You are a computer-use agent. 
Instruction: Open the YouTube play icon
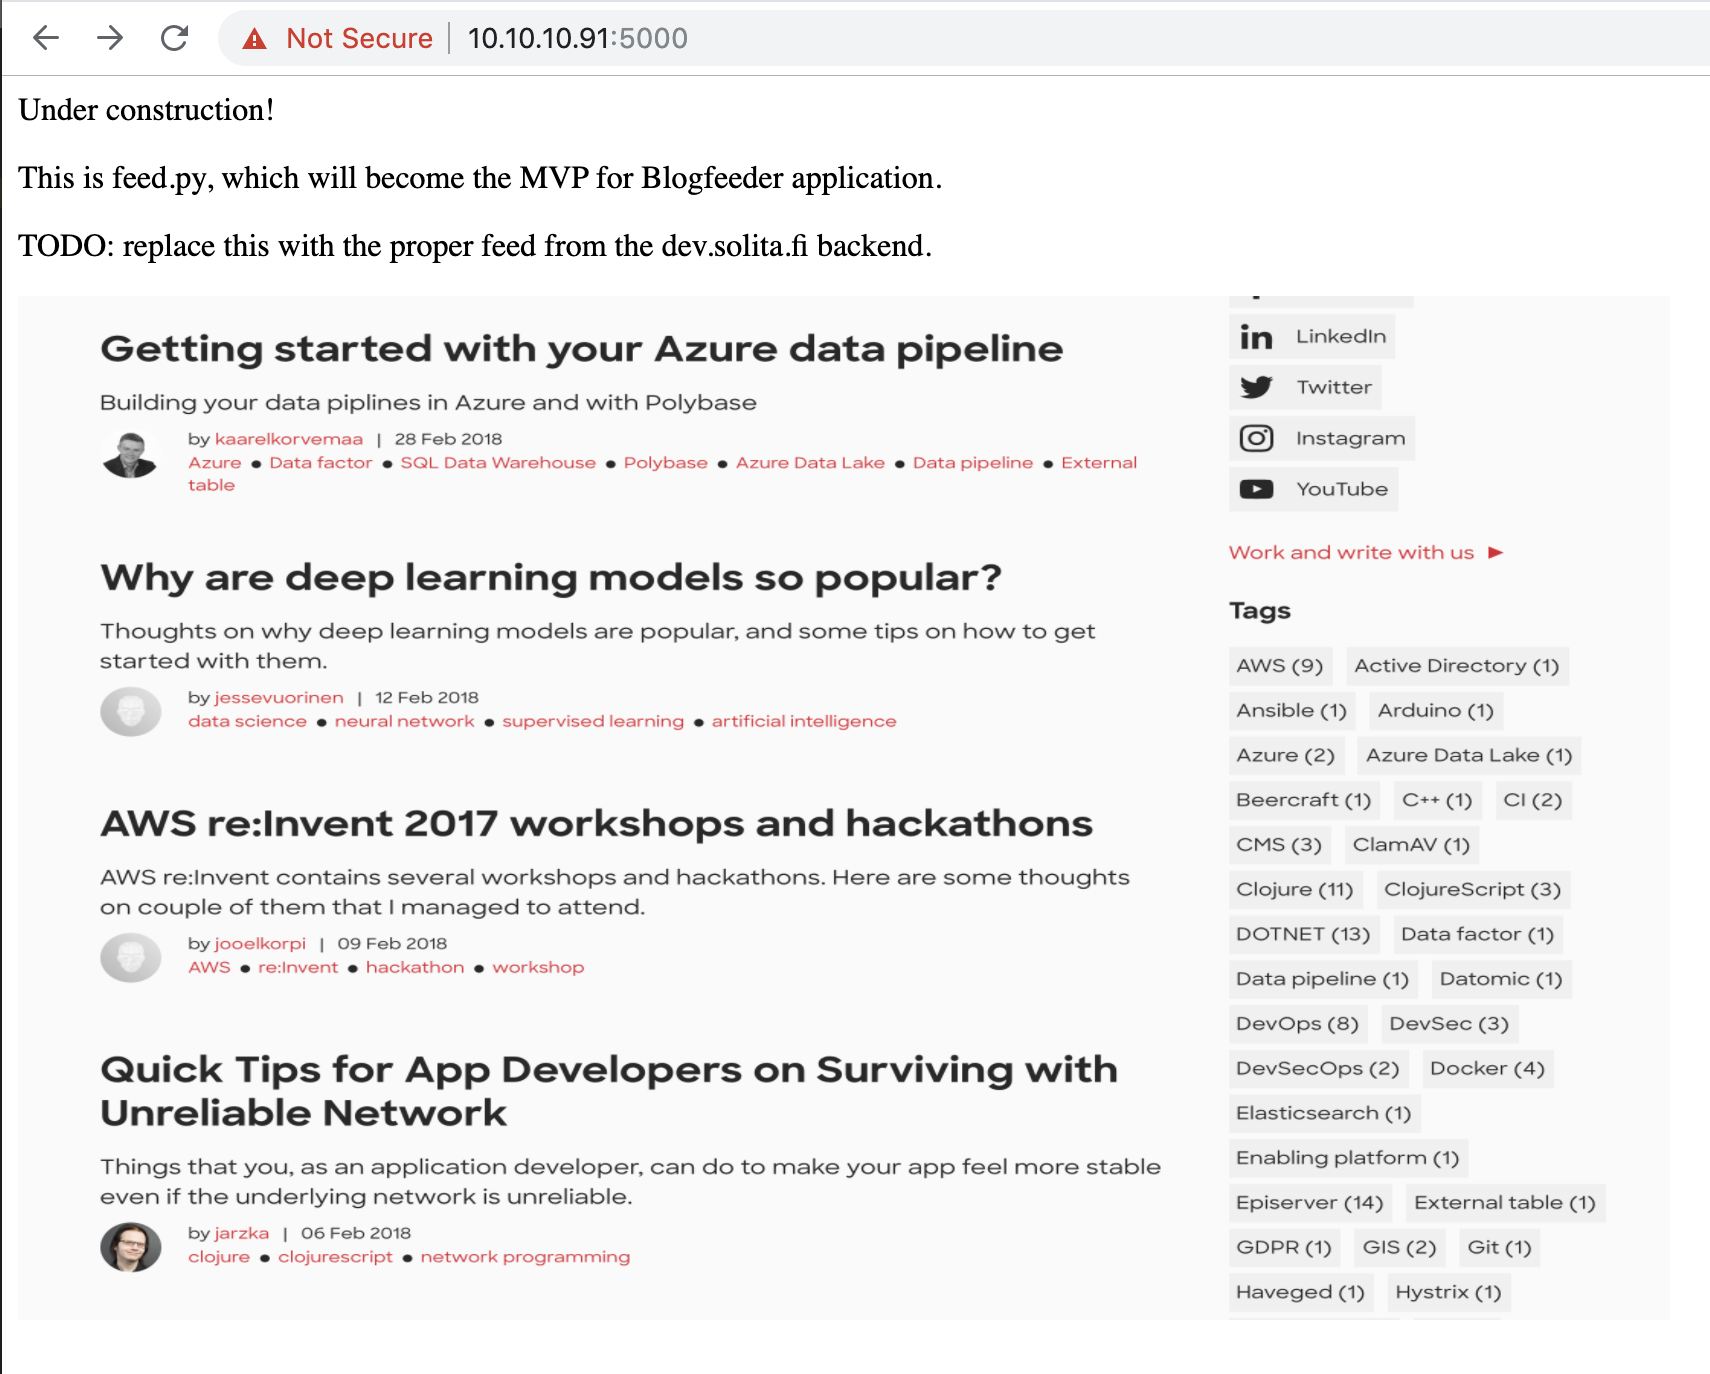(x=1256, y=489)
